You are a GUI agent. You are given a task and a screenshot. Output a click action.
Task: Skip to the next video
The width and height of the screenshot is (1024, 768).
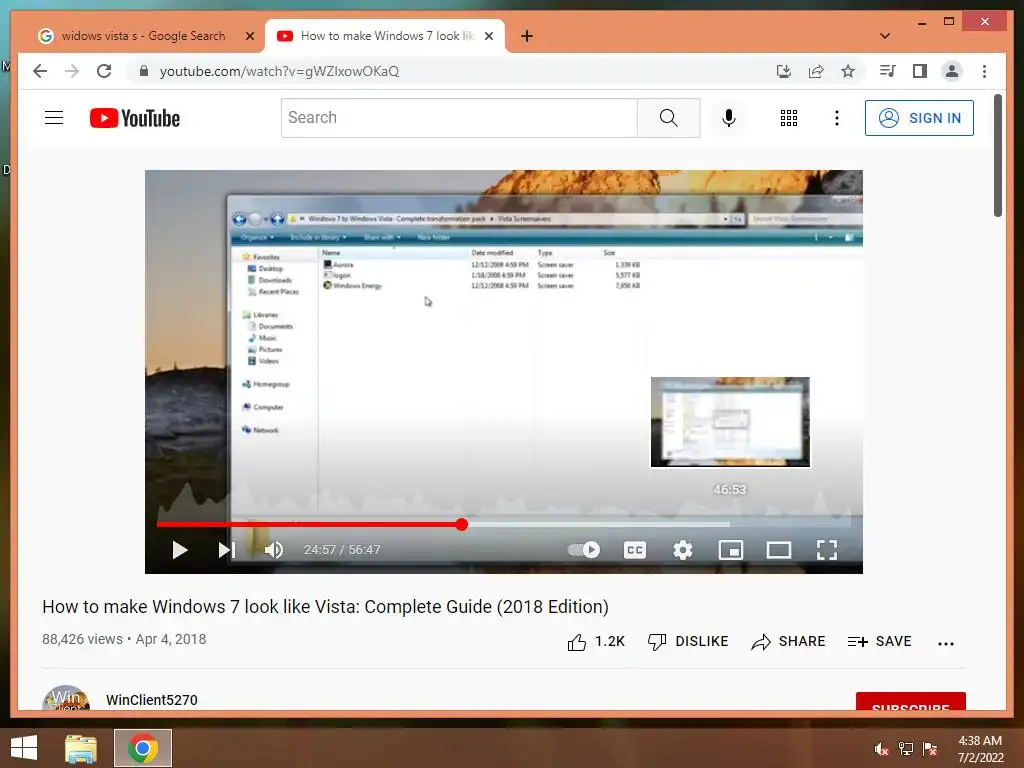(227, 550)
